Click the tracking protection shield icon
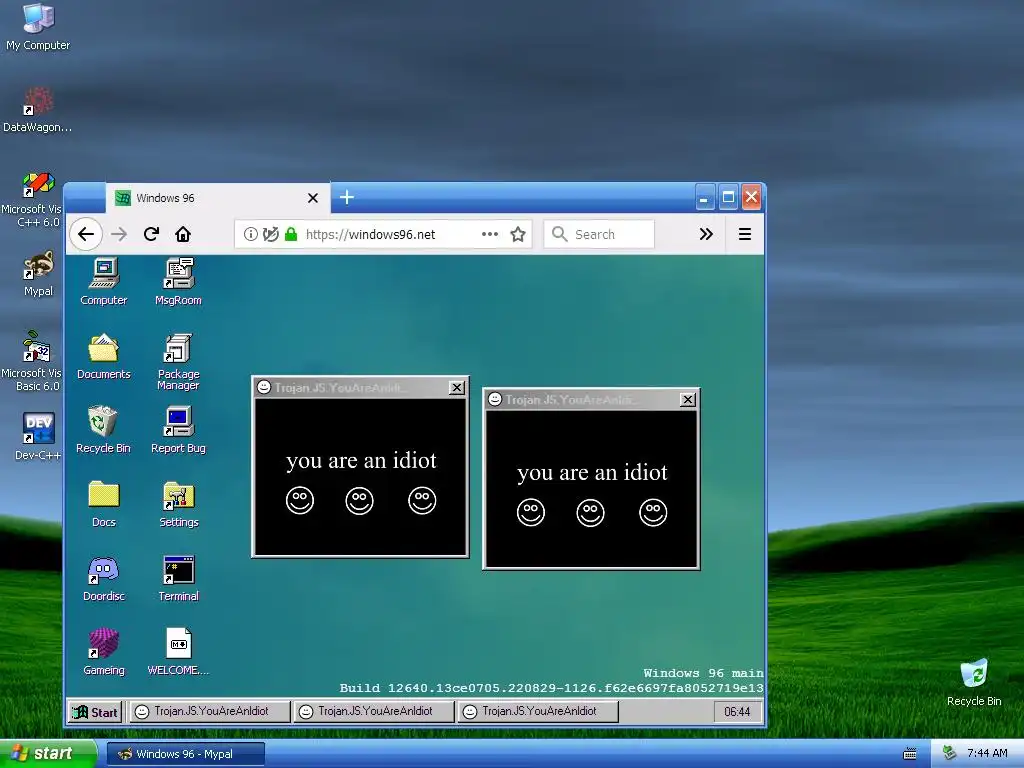Viewport: 1024px width, 768px height. tap(270, 234)
